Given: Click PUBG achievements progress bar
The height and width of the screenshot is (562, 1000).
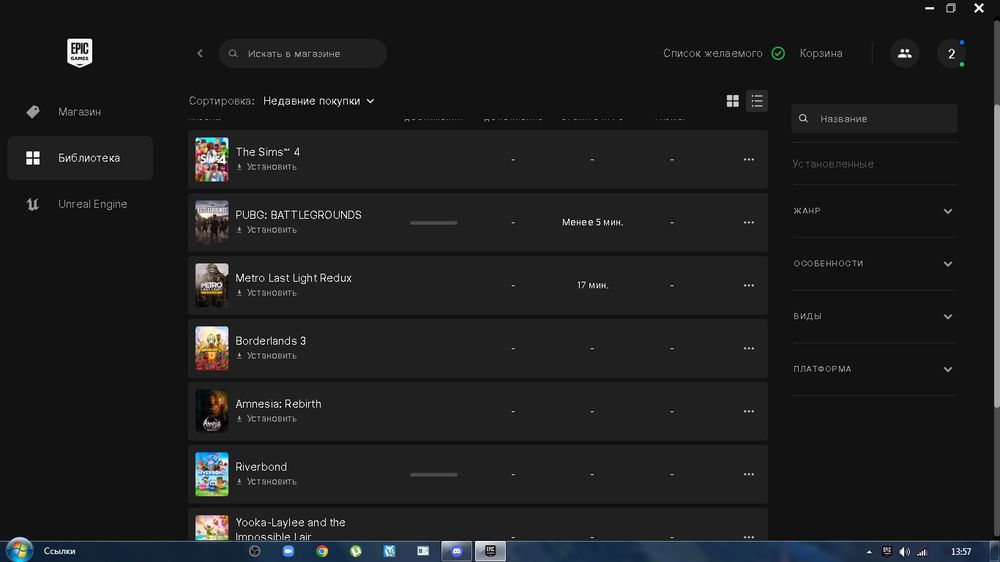Looking at the screenshot, I should [434, 223].
